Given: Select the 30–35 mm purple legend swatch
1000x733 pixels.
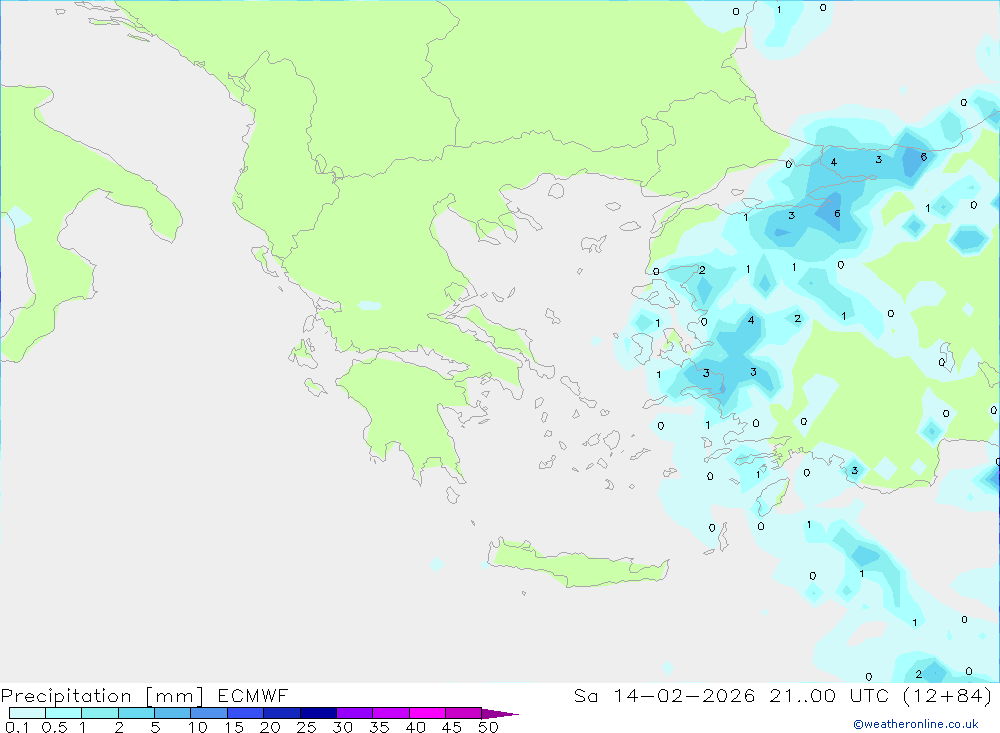Looking at the screenshot, I should click(354, 713).
